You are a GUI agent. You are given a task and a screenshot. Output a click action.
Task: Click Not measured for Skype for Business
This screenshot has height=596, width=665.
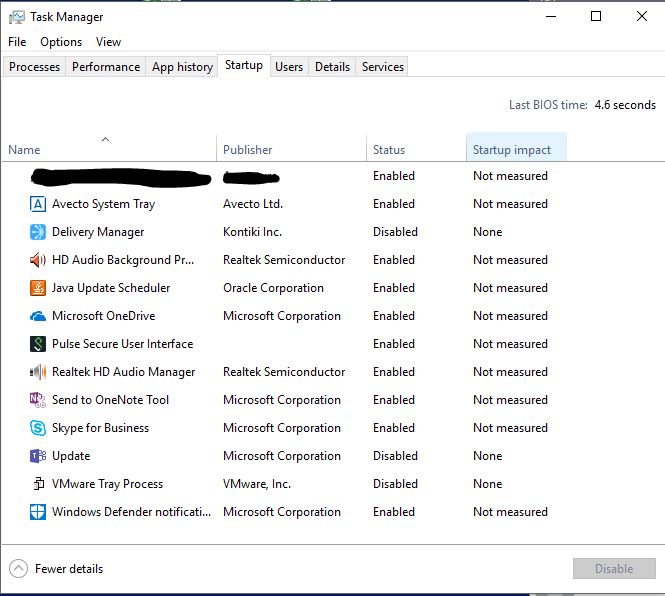[x=510, y=428]
